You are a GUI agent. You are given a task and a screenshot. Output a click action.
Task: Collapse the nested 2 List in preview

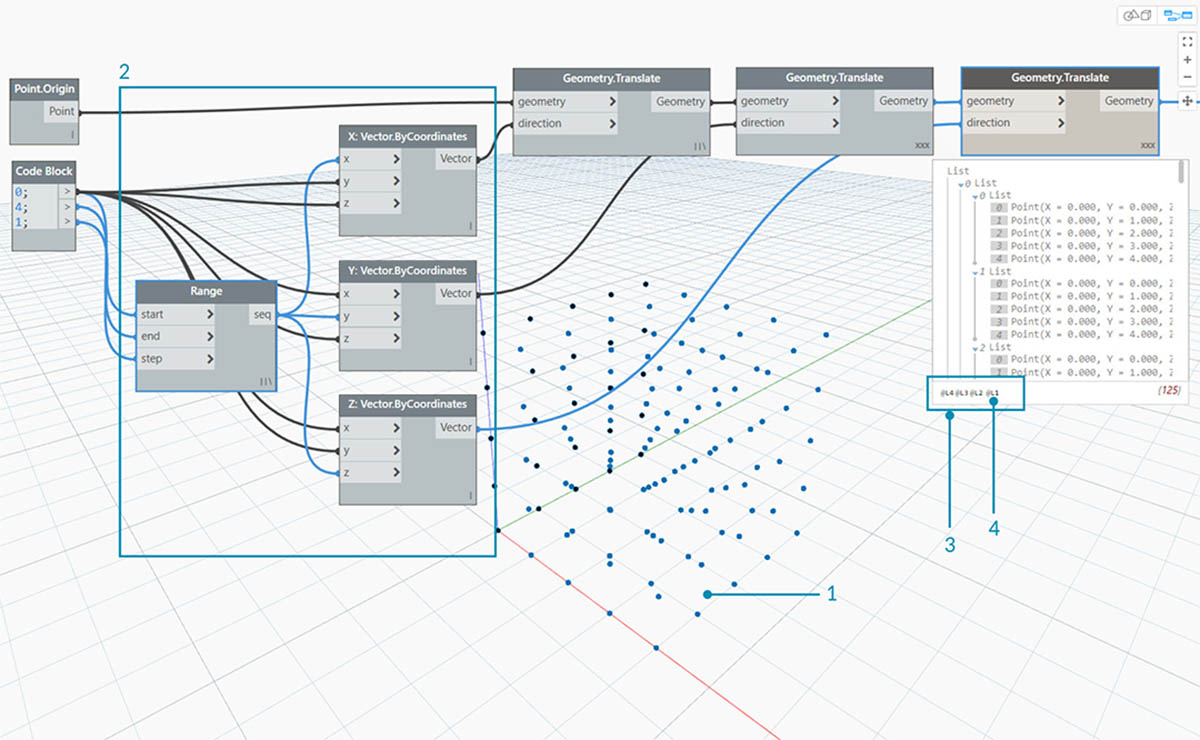974,347
